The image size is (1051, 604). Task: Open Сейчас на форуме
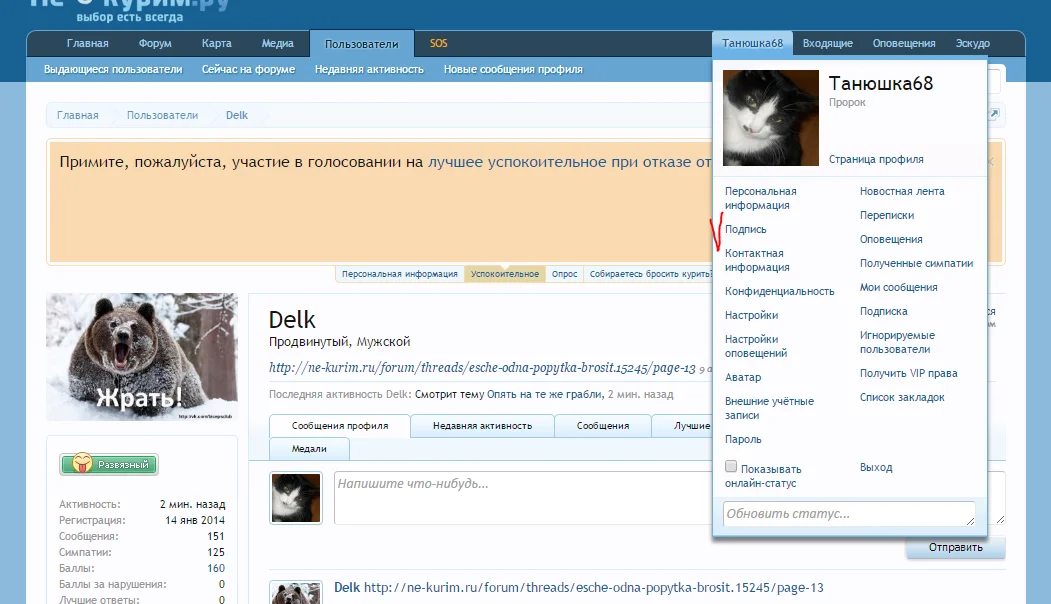pos(248,70)
